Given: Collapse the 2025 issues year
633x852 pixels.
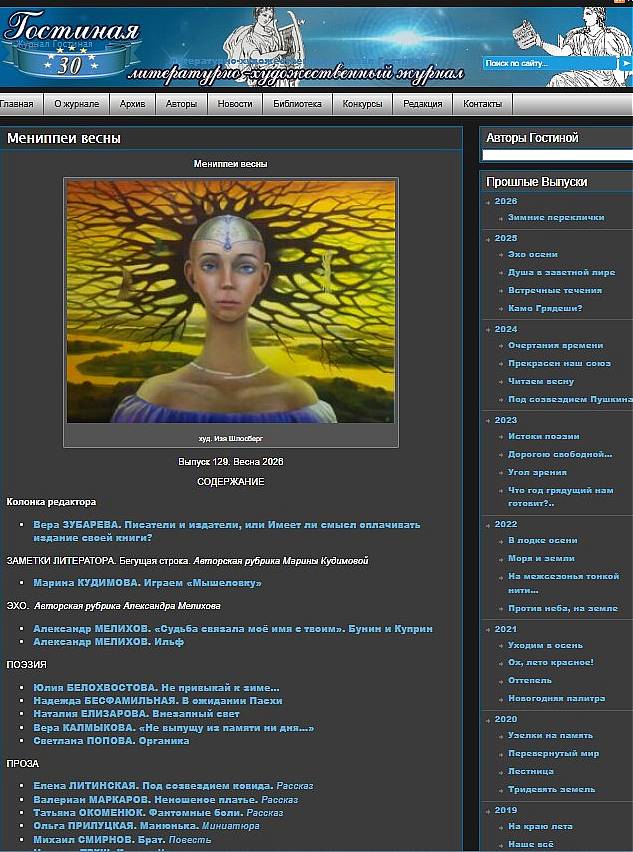Looking at the screenshot, I should click(505, 238).
